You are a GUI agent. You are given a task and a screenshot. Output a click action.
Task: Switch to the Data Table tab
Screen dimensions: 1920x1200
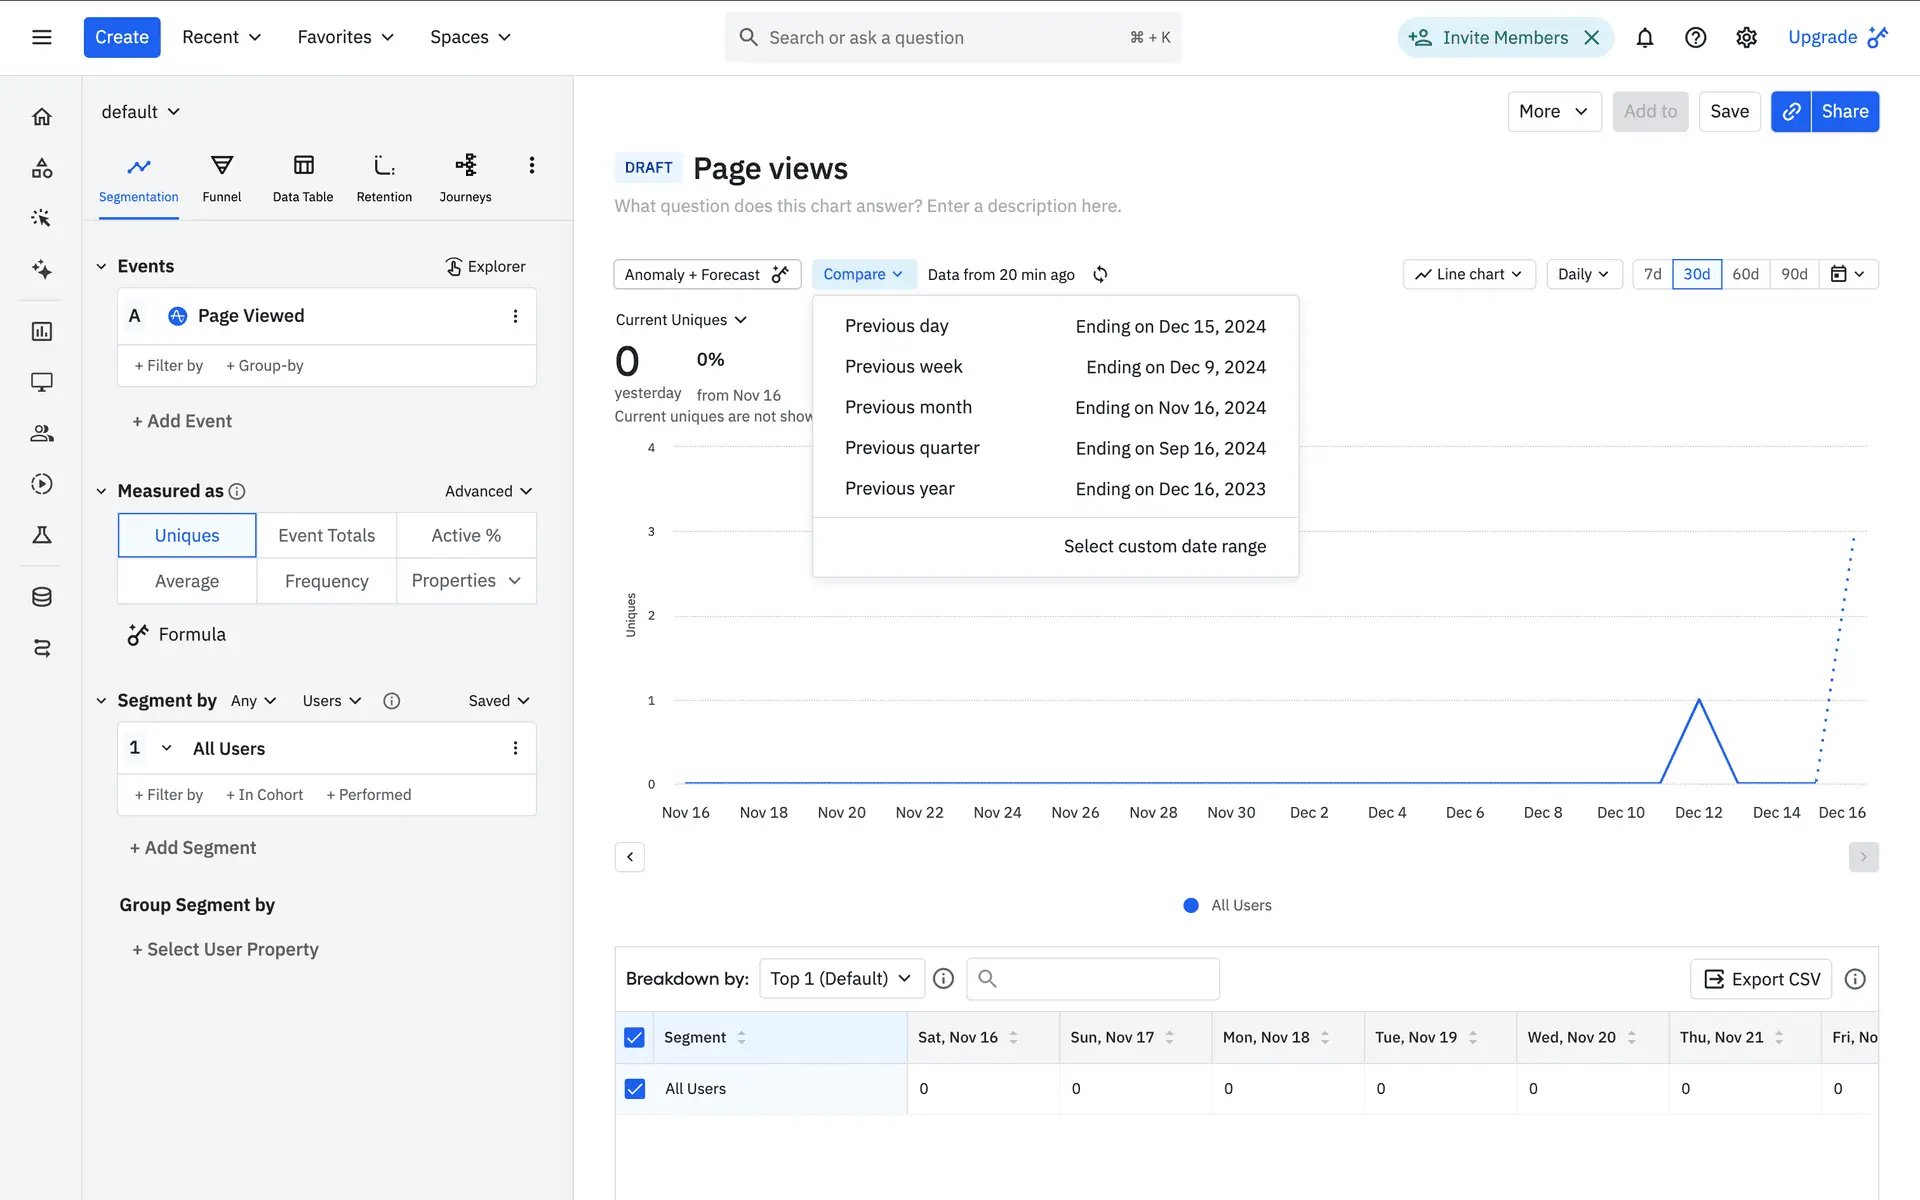303,178
